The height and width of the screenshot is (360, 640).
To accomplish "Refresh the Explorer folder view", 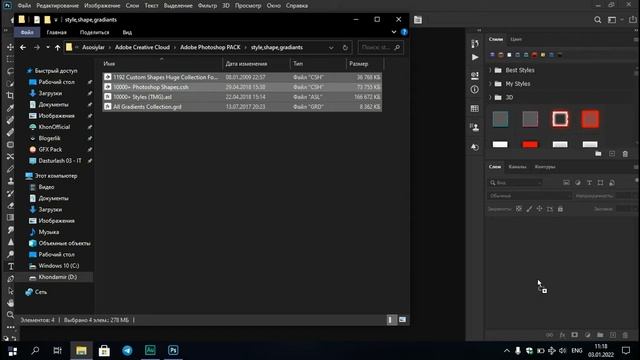I will click(x=345, y=48).
